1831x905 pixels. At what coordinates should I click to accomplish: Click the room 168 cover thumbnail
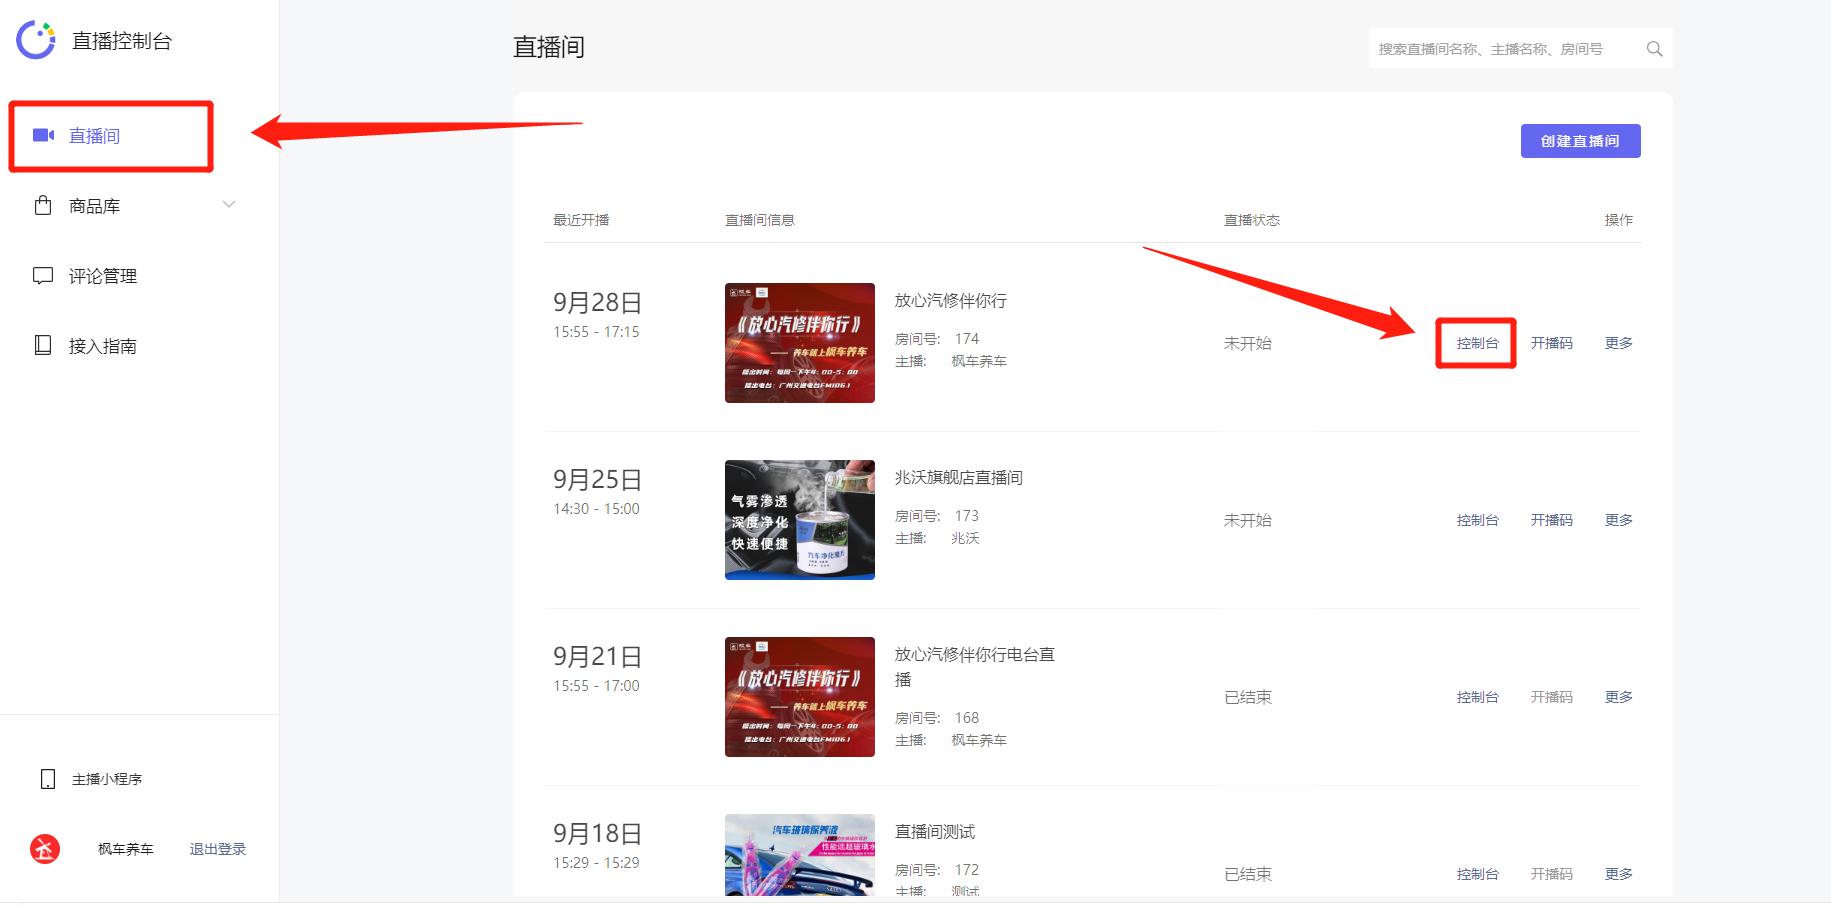coord(800,697)
